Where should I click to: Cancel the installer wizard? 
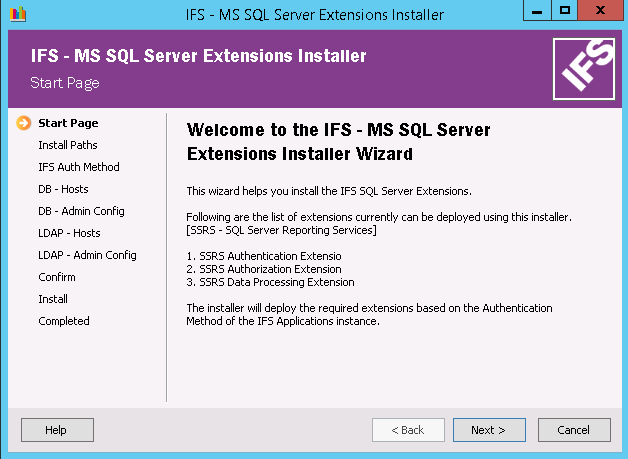(573, 430)
